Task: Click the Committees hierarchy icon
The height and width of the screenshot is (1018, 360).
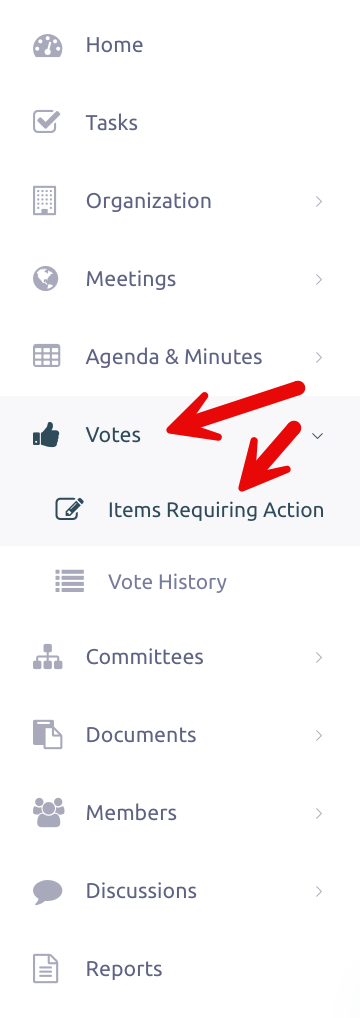Action: point(47,657)
